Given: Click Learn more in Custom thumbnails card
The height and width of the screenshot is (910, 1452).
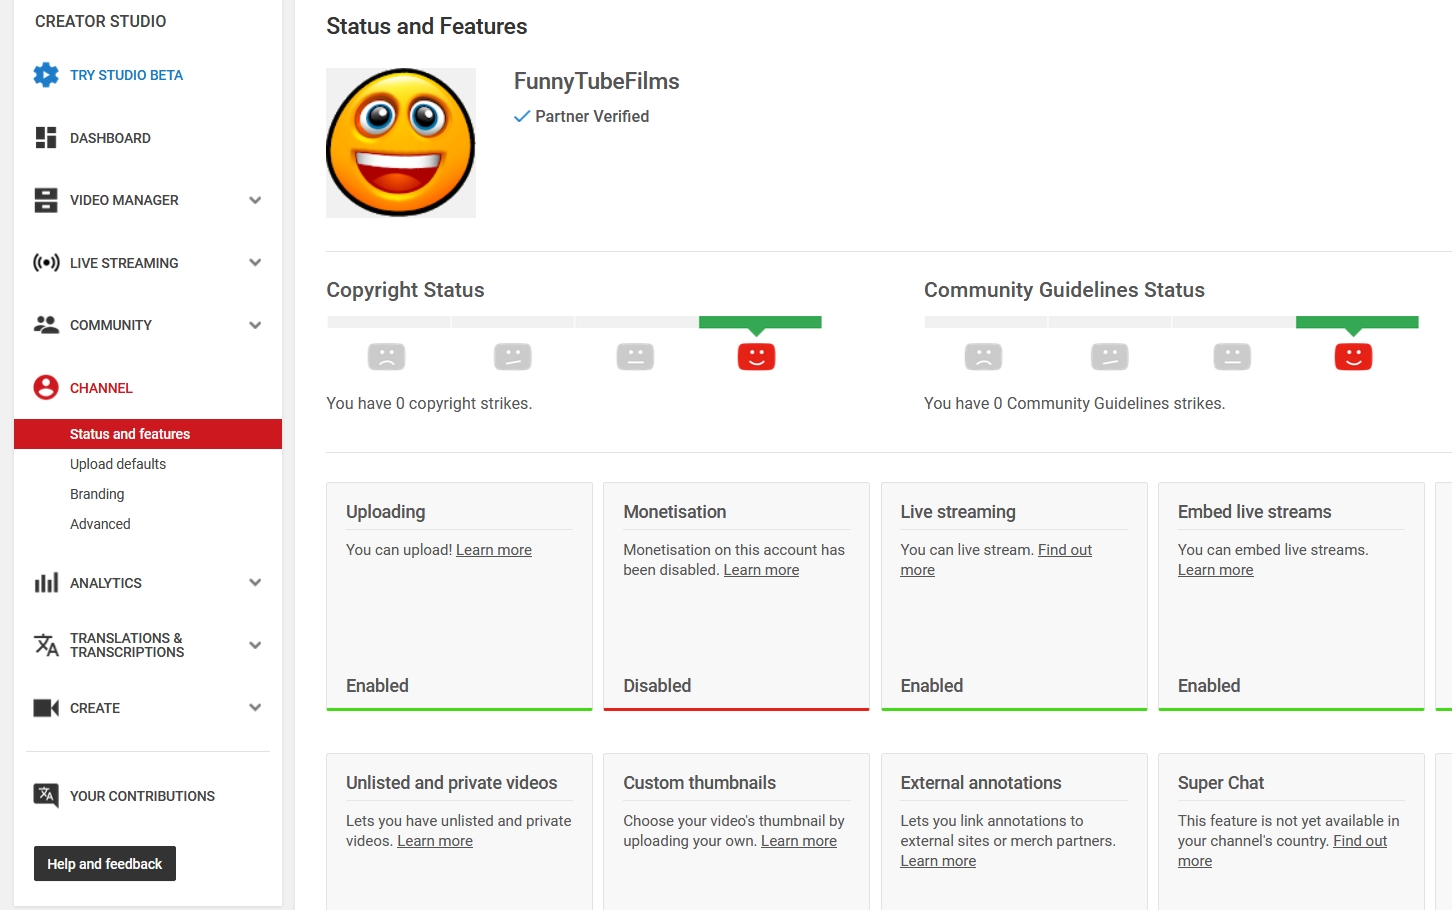Looking at the screenshot, I should pos(799,841).
